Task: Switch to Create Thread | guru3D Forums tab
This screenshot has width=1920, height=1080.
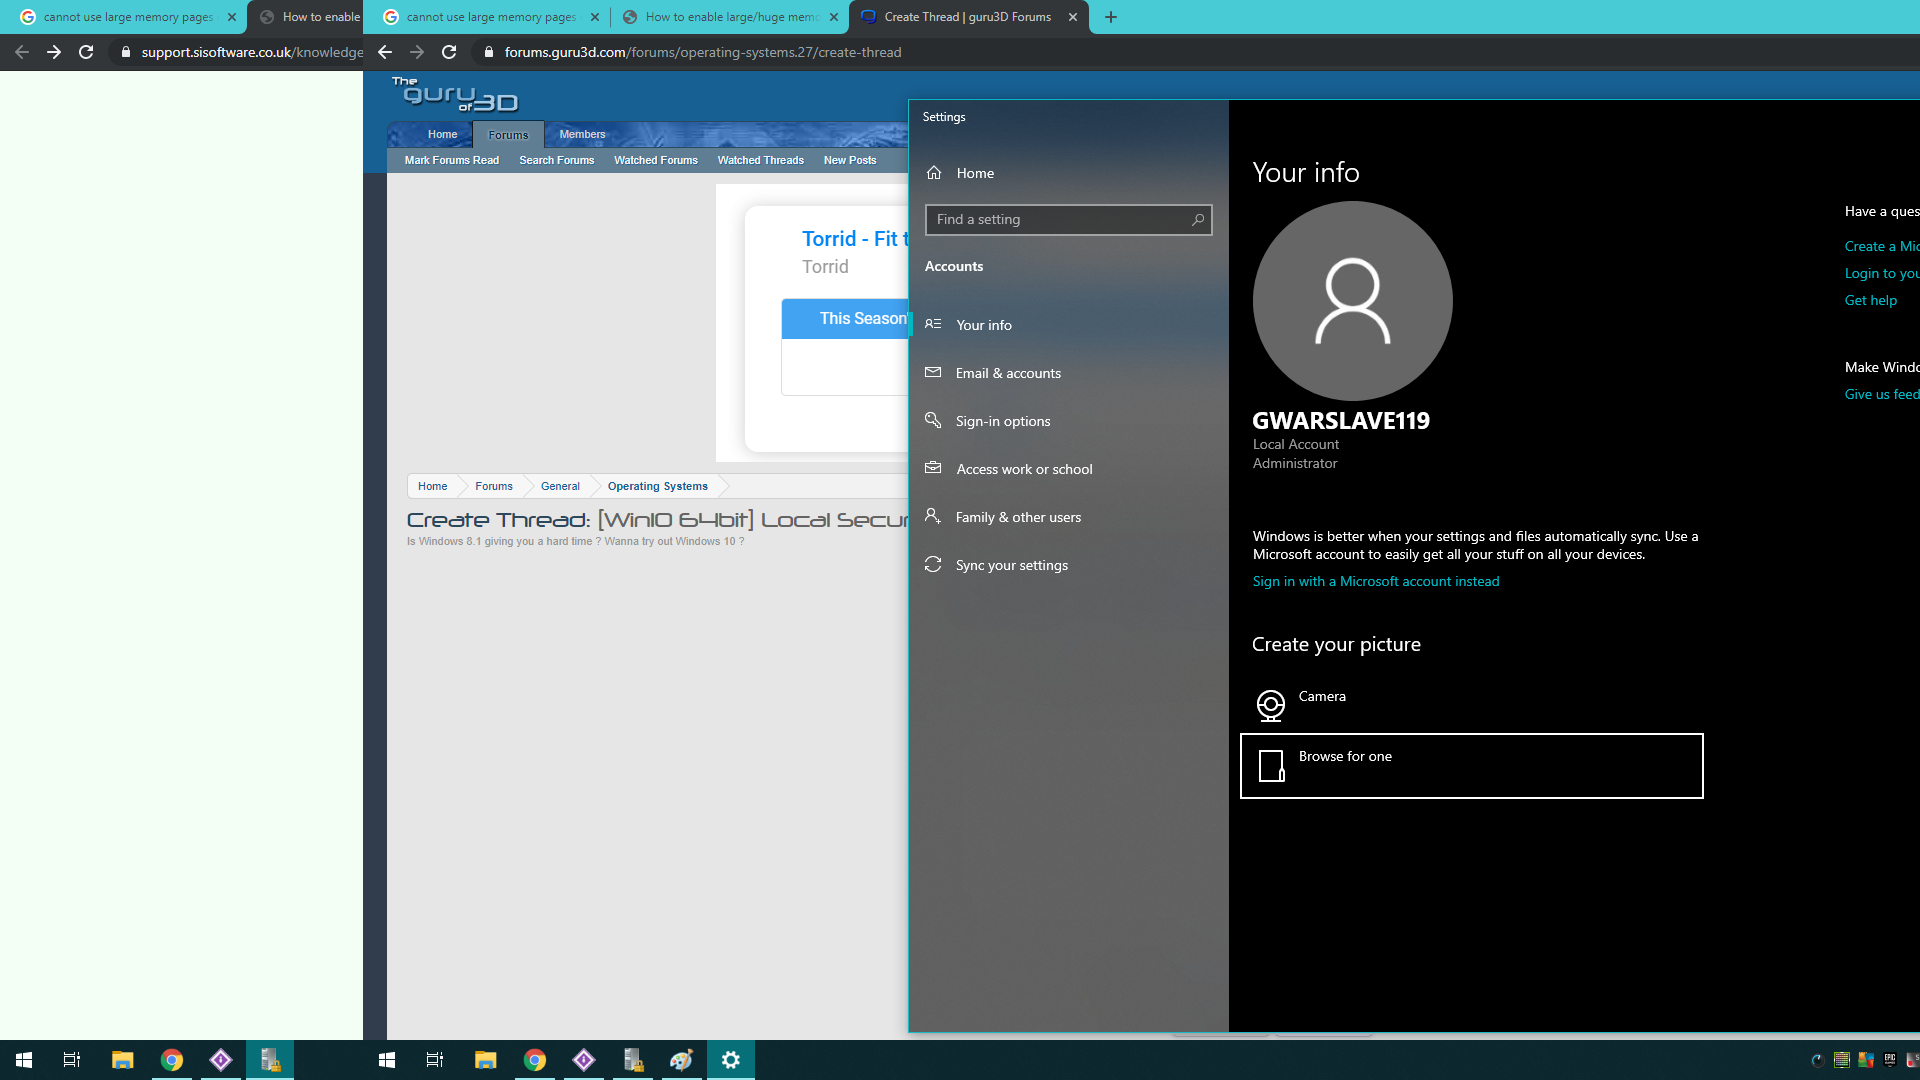Action: [967, 17]
